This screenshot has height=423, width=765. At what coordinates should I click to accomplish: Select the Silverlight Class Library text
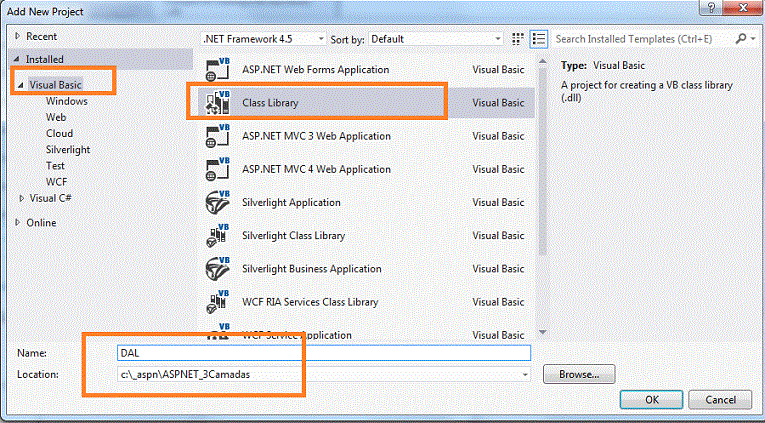coord(293,236)
